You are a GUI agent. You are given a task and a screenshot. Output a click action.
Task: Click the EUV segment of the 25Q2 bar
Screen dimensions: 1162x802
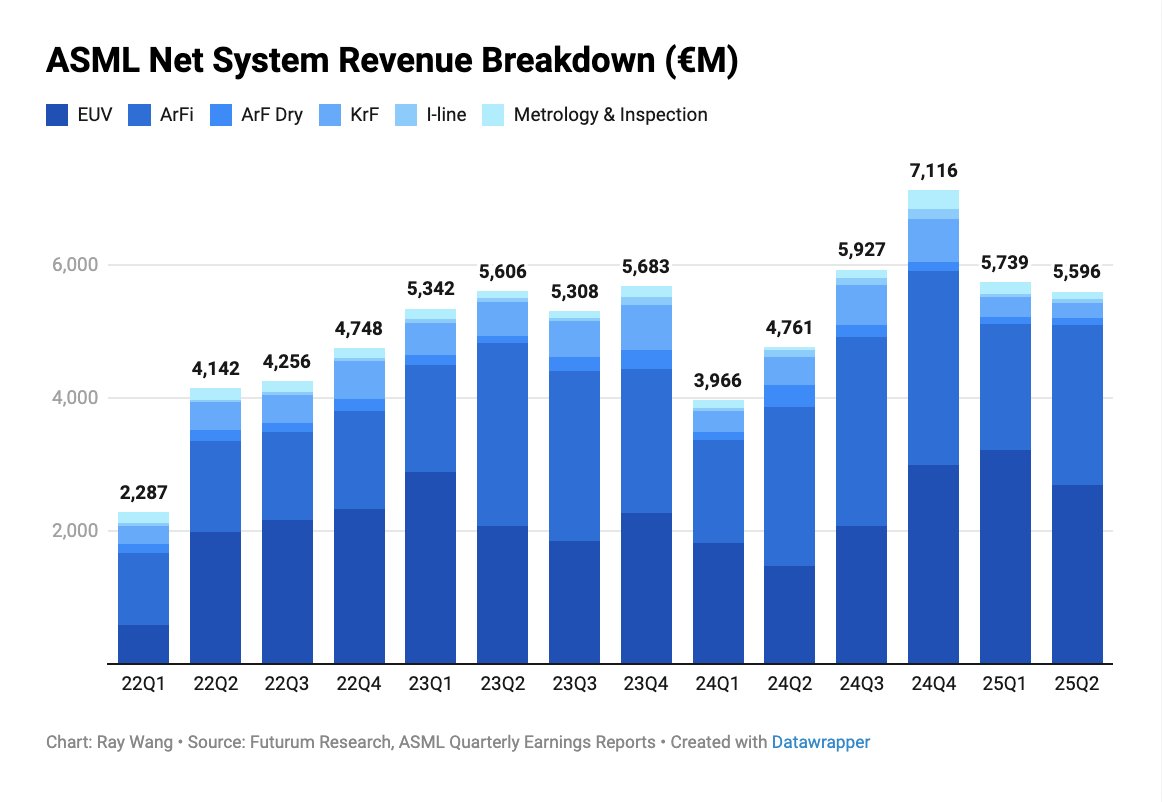point(1077,574)
